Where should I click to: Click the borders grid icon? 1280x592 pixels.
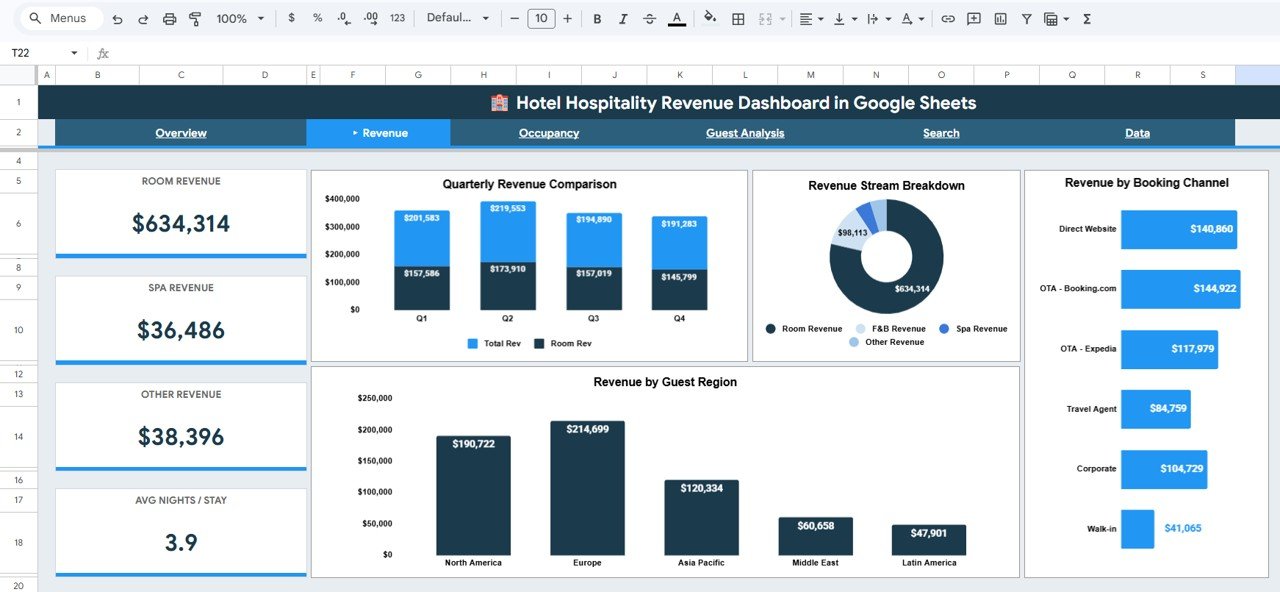click(x=738, y=19)
